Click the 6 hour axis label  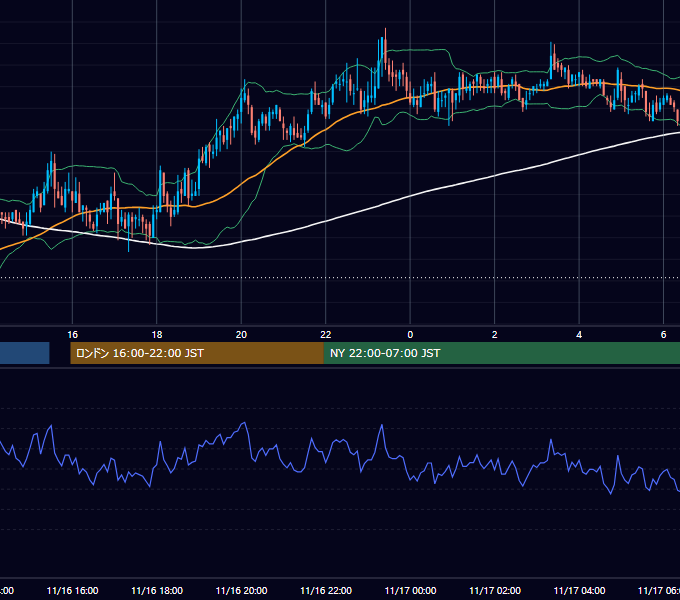coord(663,335)
